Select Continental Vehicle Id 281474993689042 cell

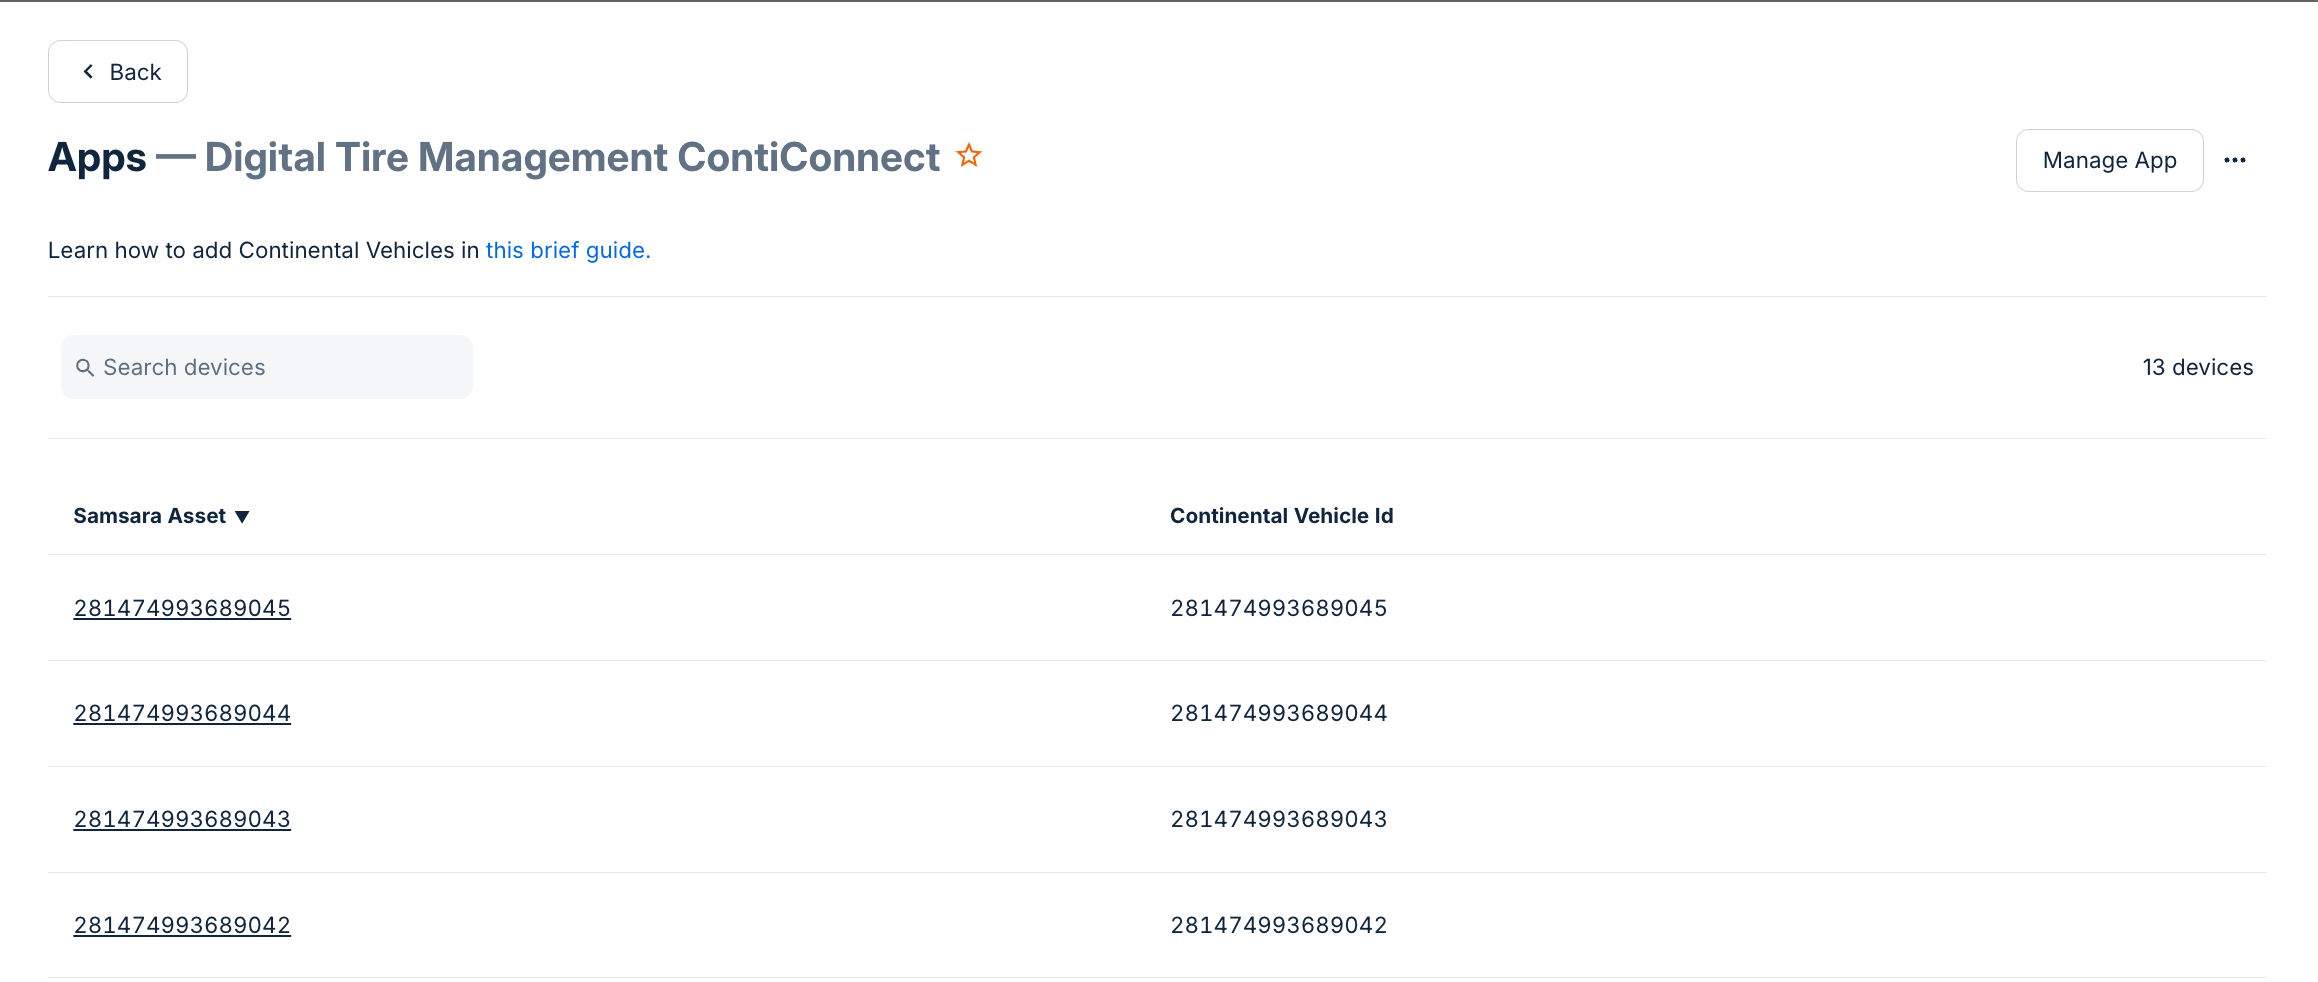(1278, 925)
